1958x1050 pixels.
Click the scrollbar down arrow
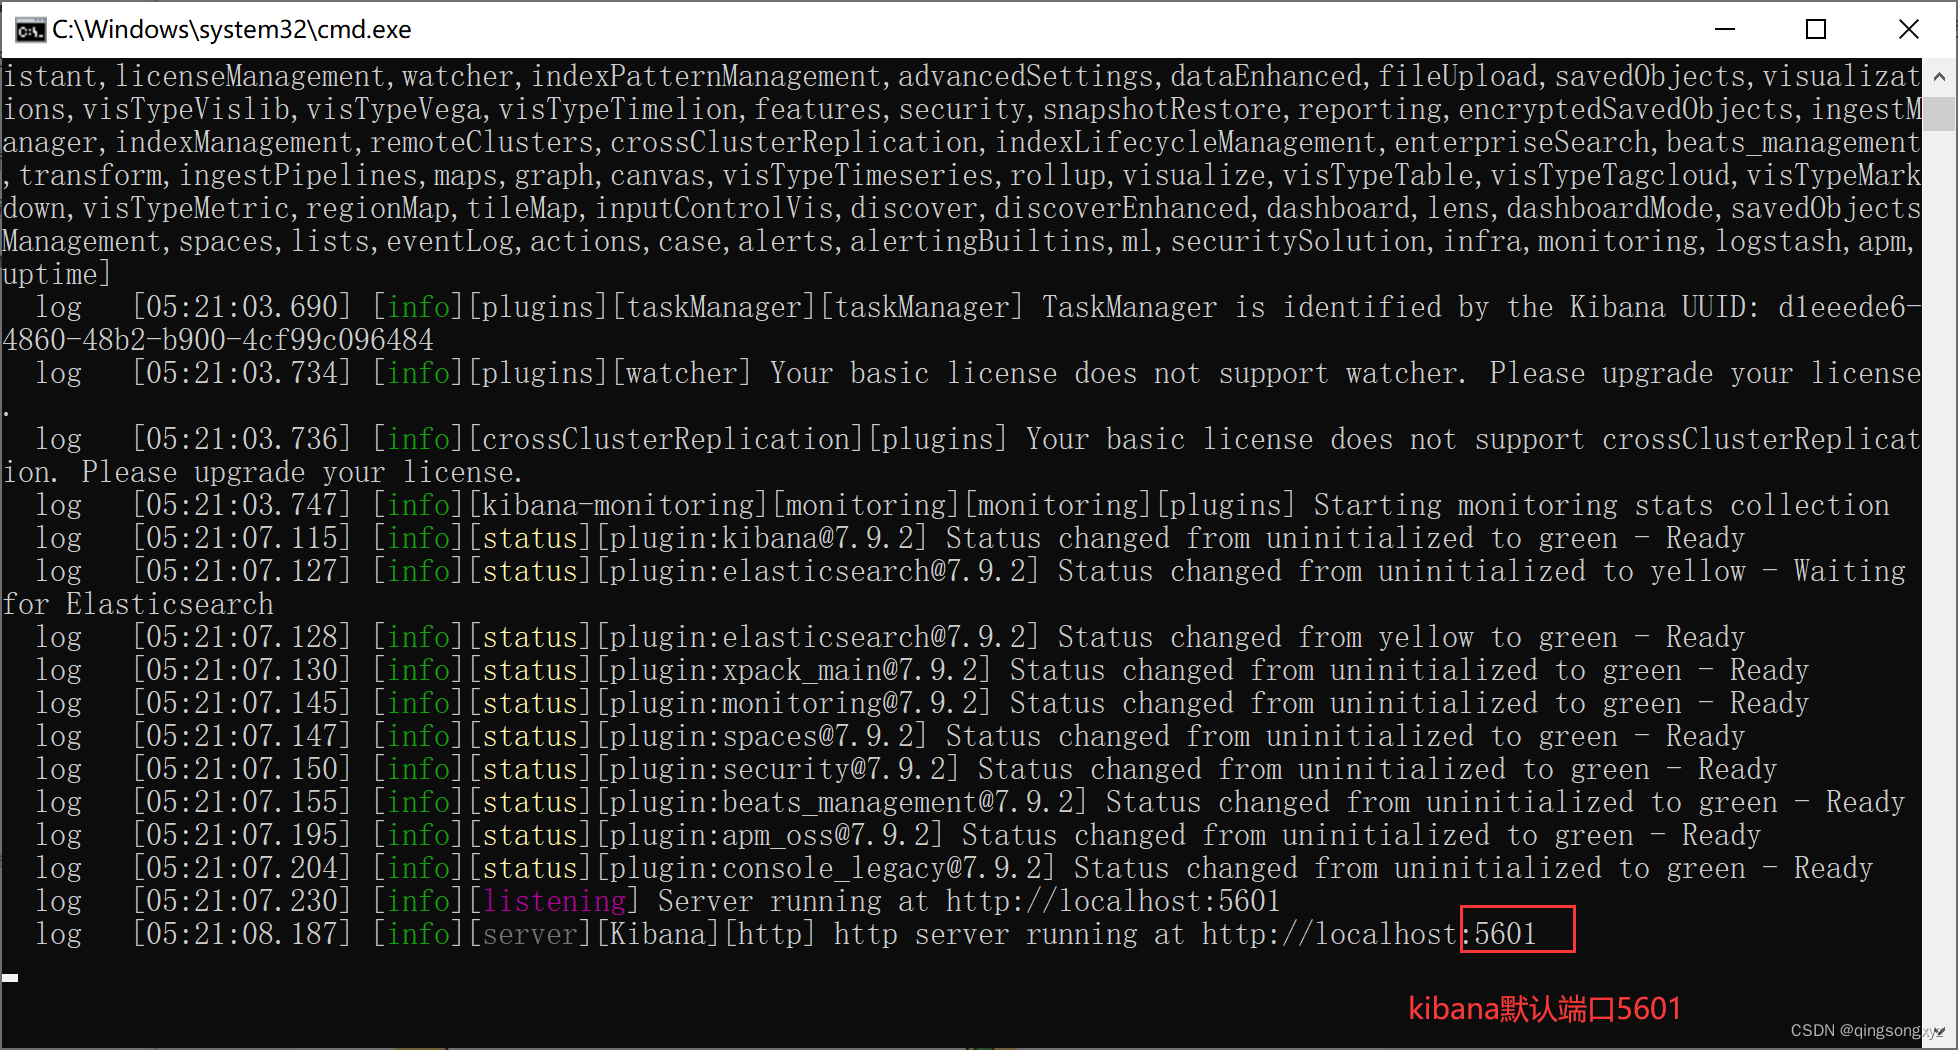click(x=1939, y=1031)
